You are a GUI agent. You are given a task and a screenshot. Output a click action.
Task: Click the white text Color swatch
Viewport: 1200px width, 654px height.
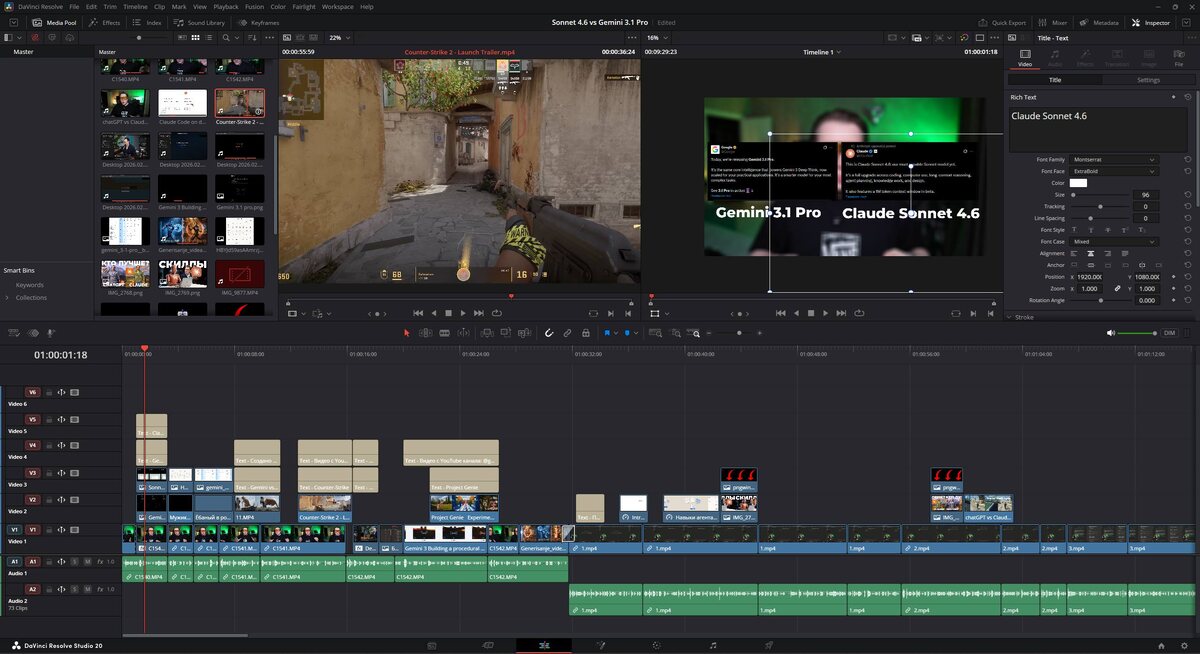pos(1078,183)
